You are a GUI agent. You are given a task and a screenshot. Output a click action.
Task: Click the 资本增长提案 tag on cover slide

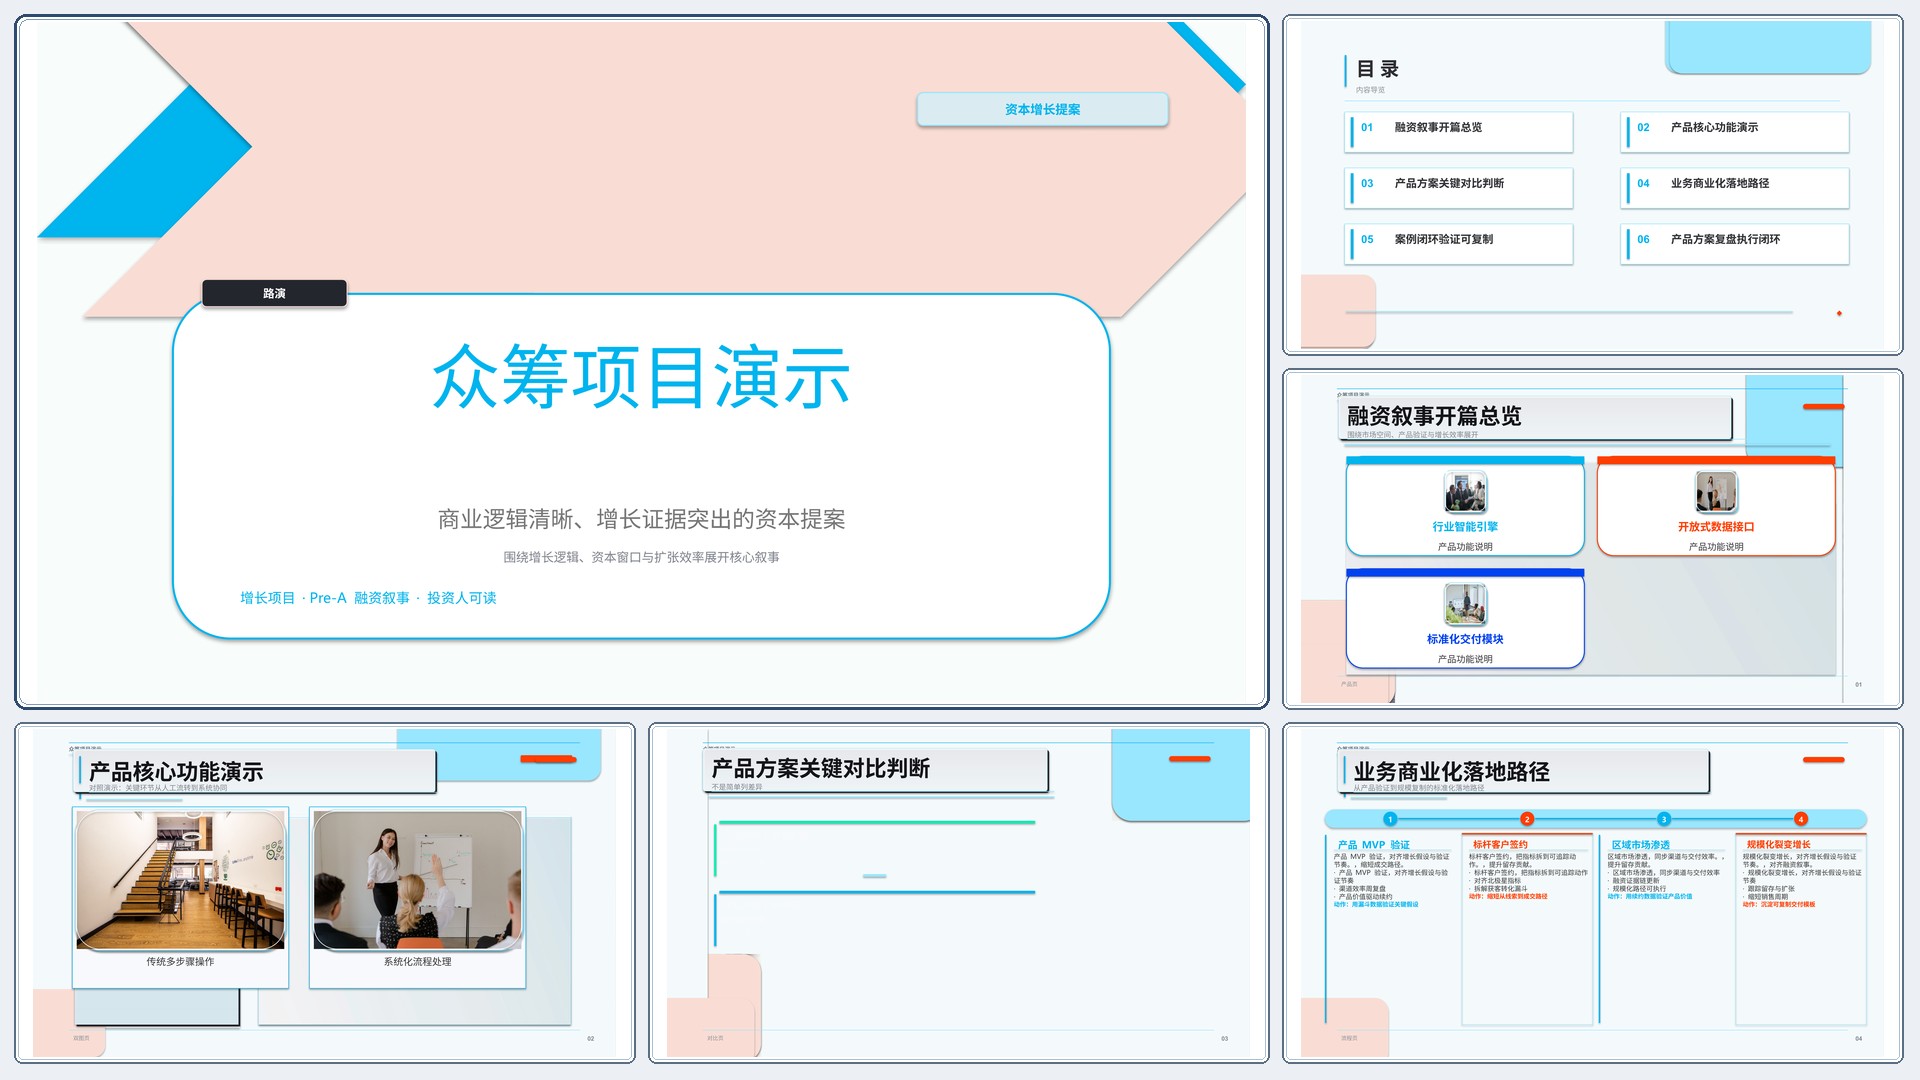click(1042, 109)
